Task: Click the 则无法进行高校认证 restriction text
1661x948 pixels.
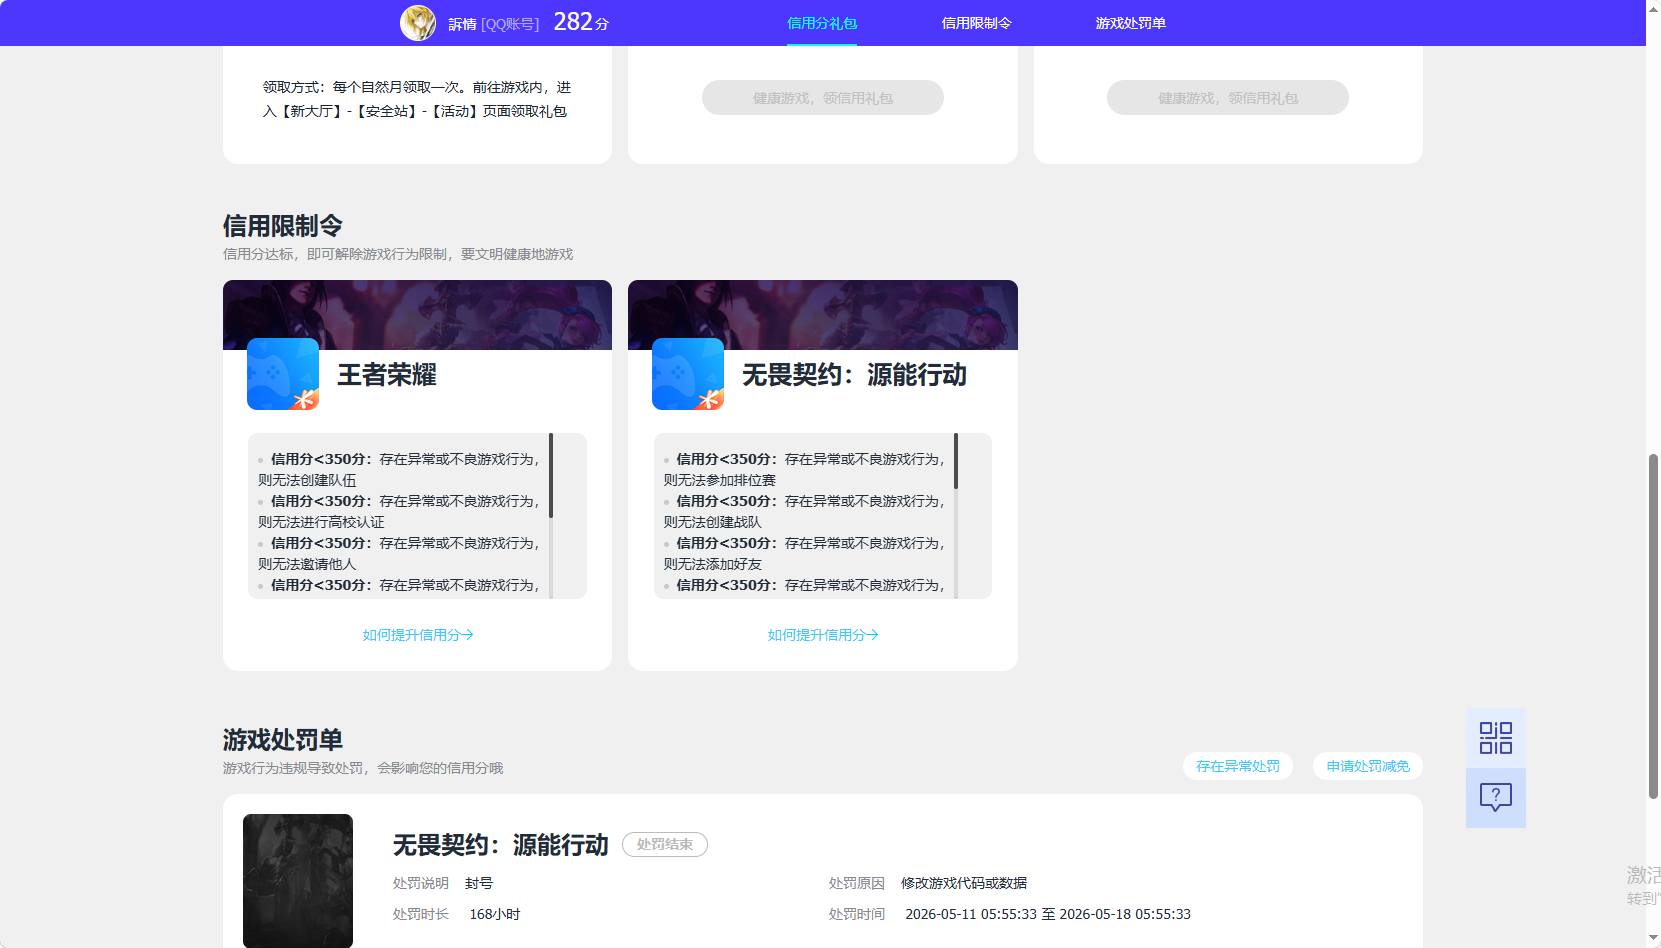Action: (321, 522)
